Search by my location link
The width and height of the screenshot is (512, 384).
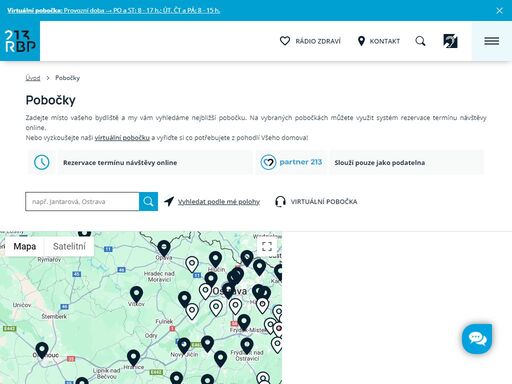point(219,202)
